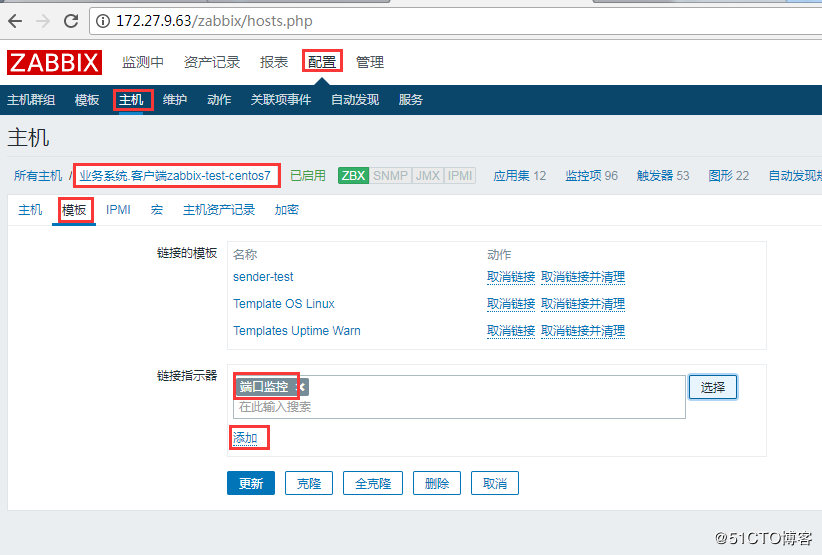The height and width of the screenshot is (555, 822).
Task: Remove the 端口监控 tag with its x
Action: pyautogui.click(x=302, y=387)
